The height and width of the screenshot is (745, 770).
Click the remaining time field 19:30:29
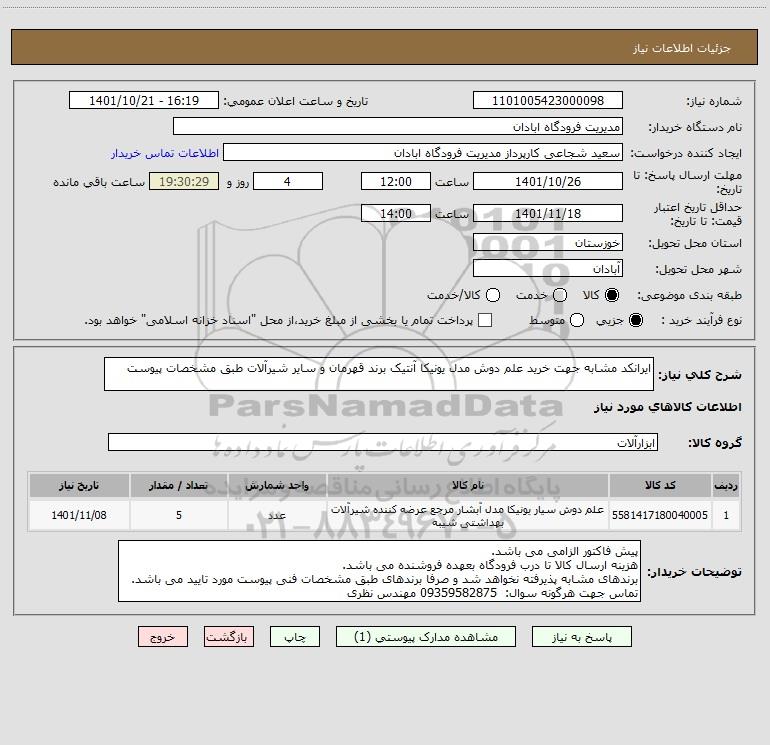(x=184, y=181)
